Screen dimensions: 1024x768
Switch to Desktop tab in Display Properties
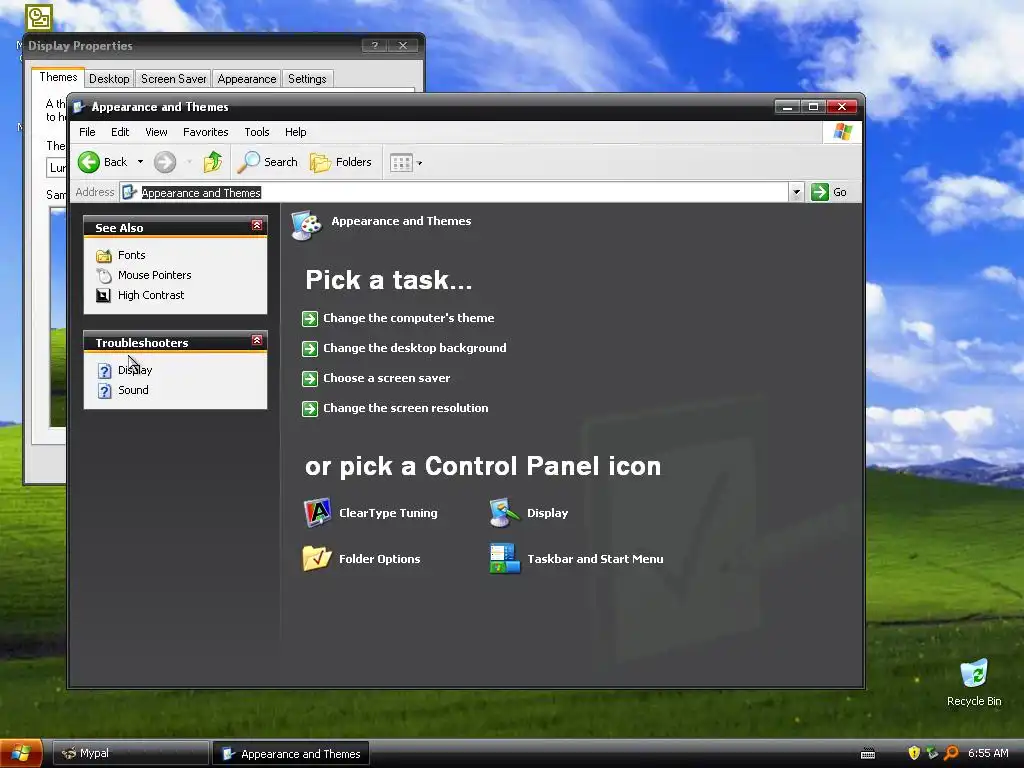coord(109,78)
